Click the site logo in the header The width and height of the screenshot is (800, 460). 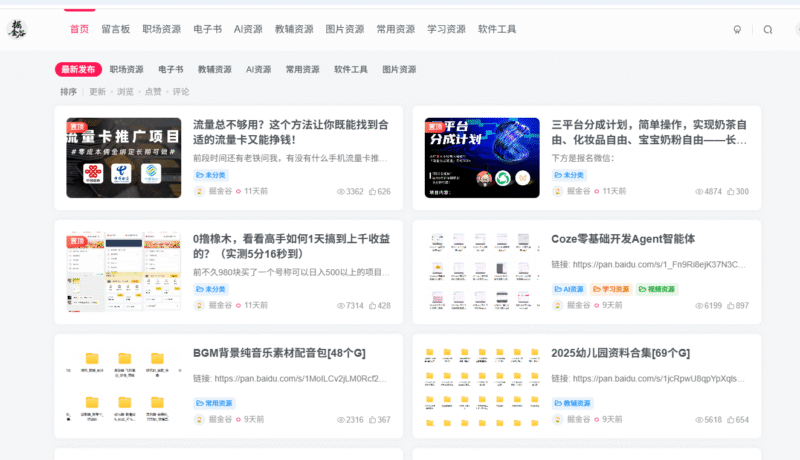(x=17, y=29)
